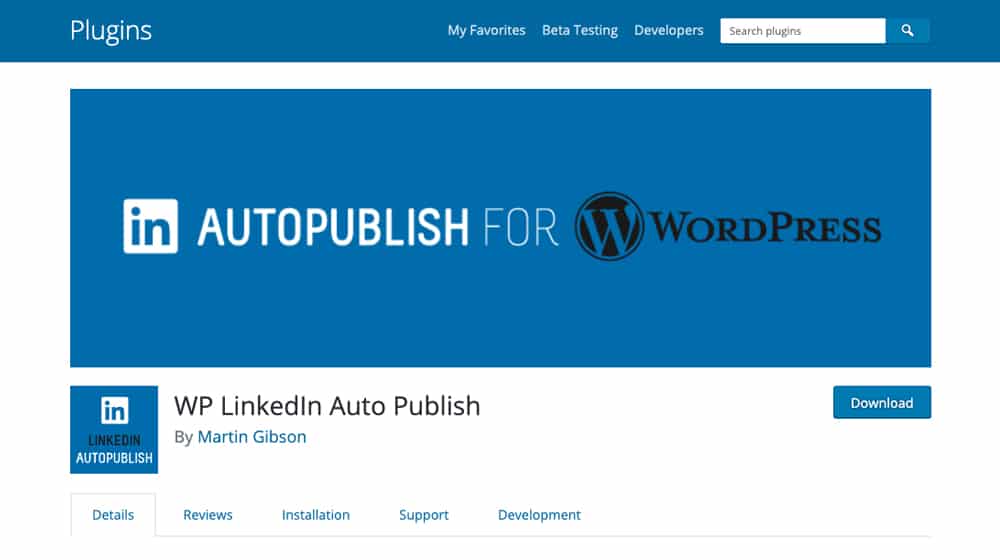The image size is (1000, 560).
Task: Focus the Search plugins input field
Action: pyautogui.click(x=803, y=31)
